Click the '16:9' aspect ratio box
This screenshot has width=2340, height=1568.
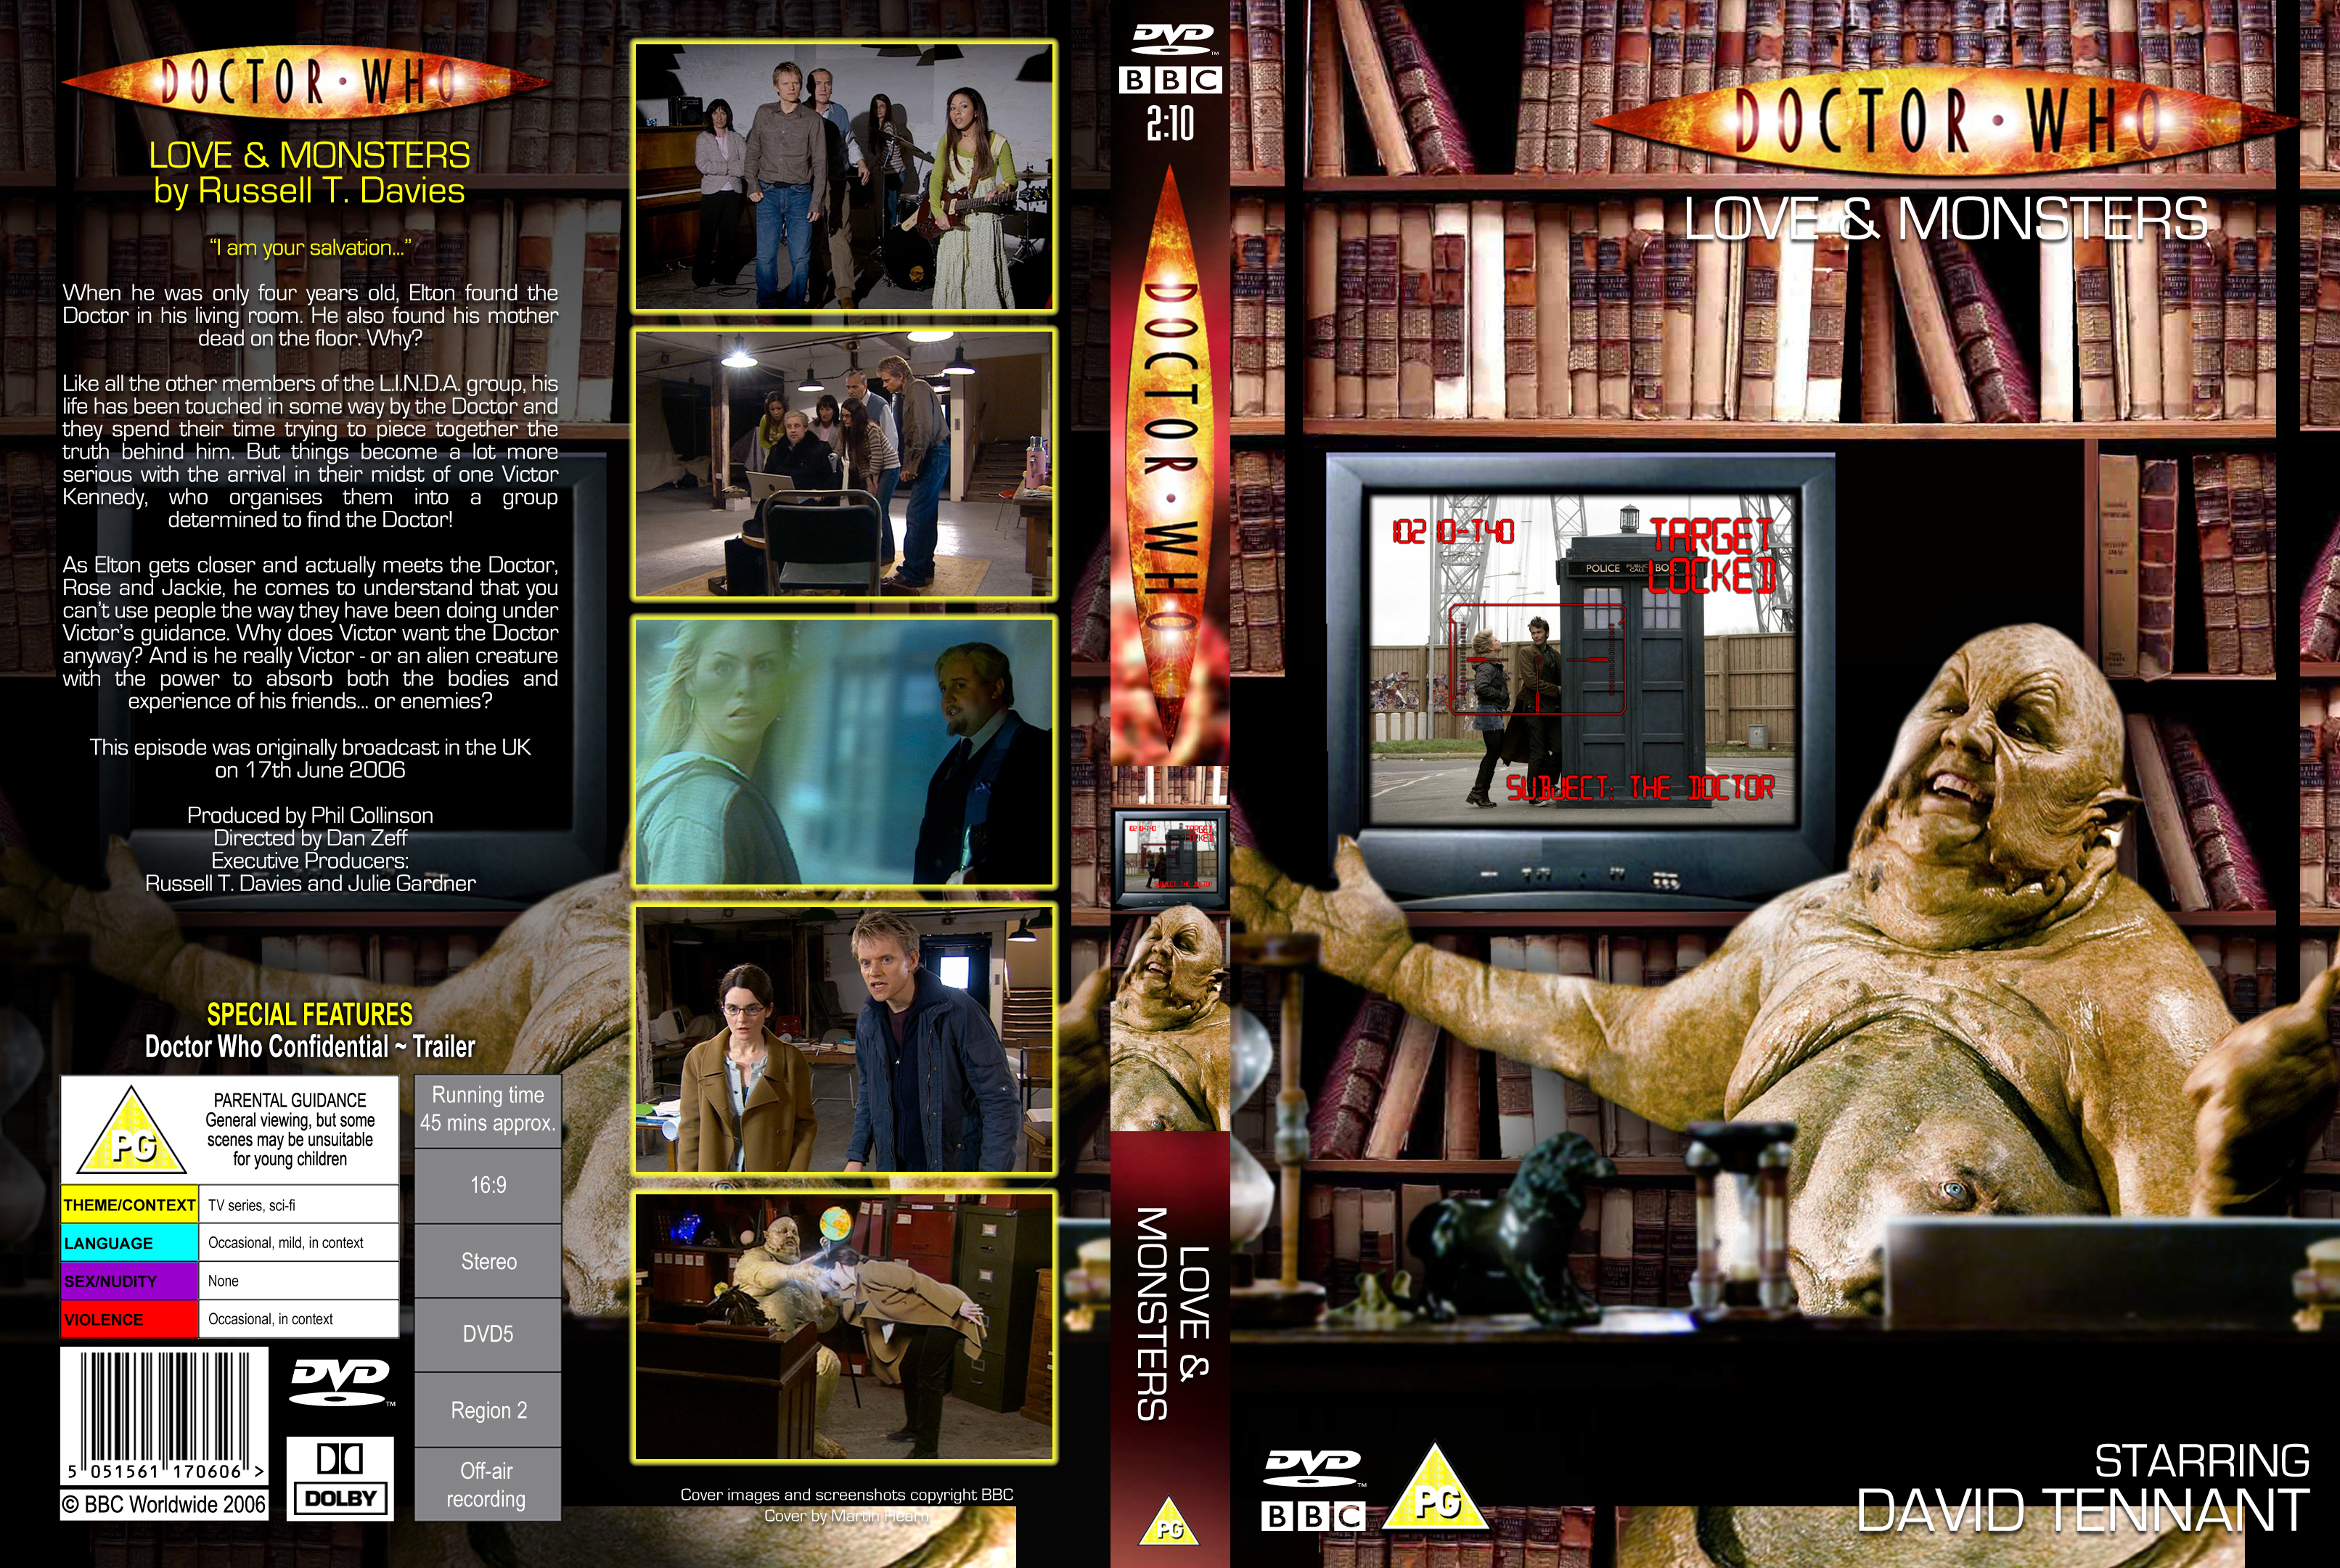[x=488, y=1185]
